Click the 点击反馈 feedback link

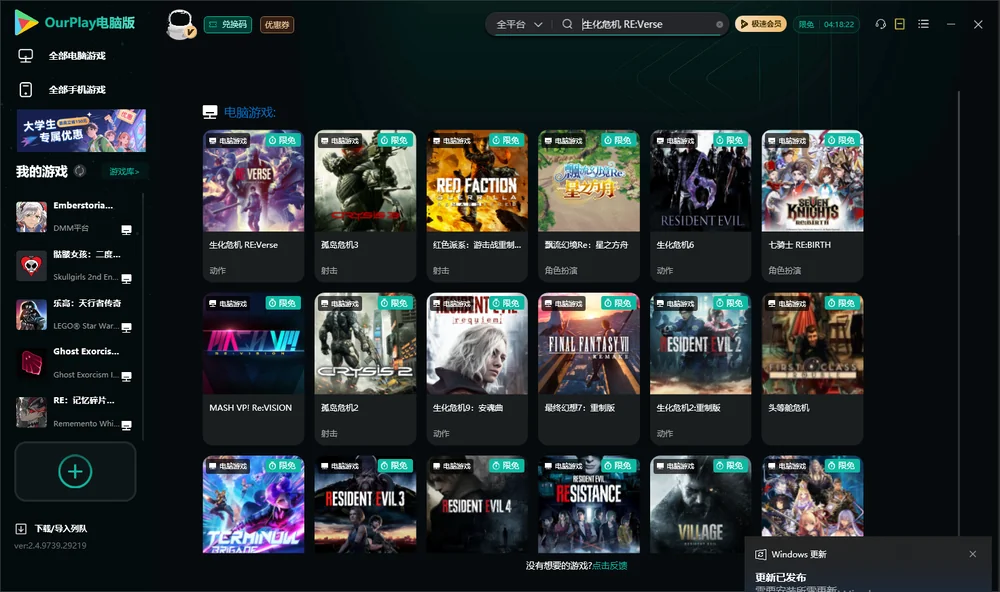(x=610, y=565)
